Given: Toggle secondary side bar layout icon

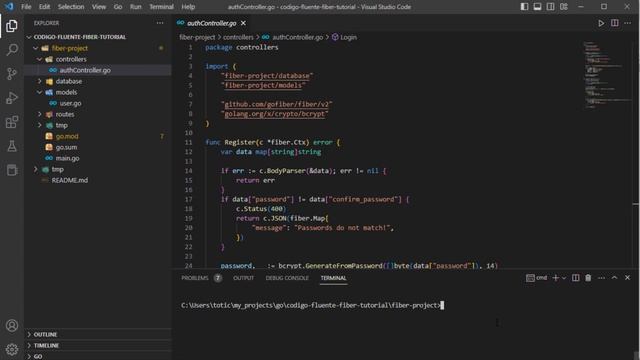Looking at the screenshot, I should point(551,7).
